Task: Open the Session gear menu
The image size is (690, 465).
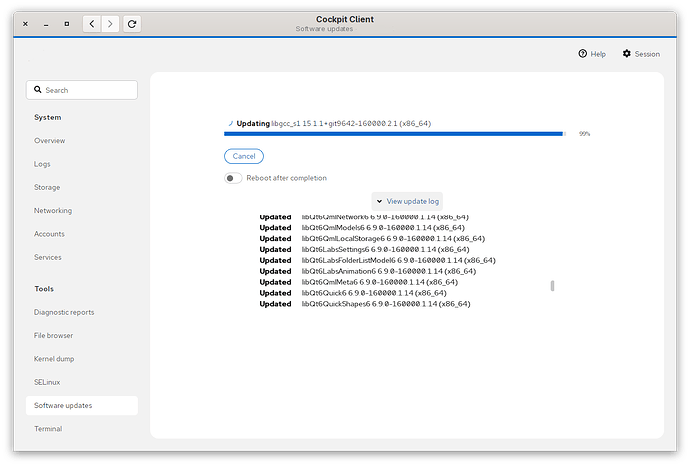Action: [x=641, y=54]
